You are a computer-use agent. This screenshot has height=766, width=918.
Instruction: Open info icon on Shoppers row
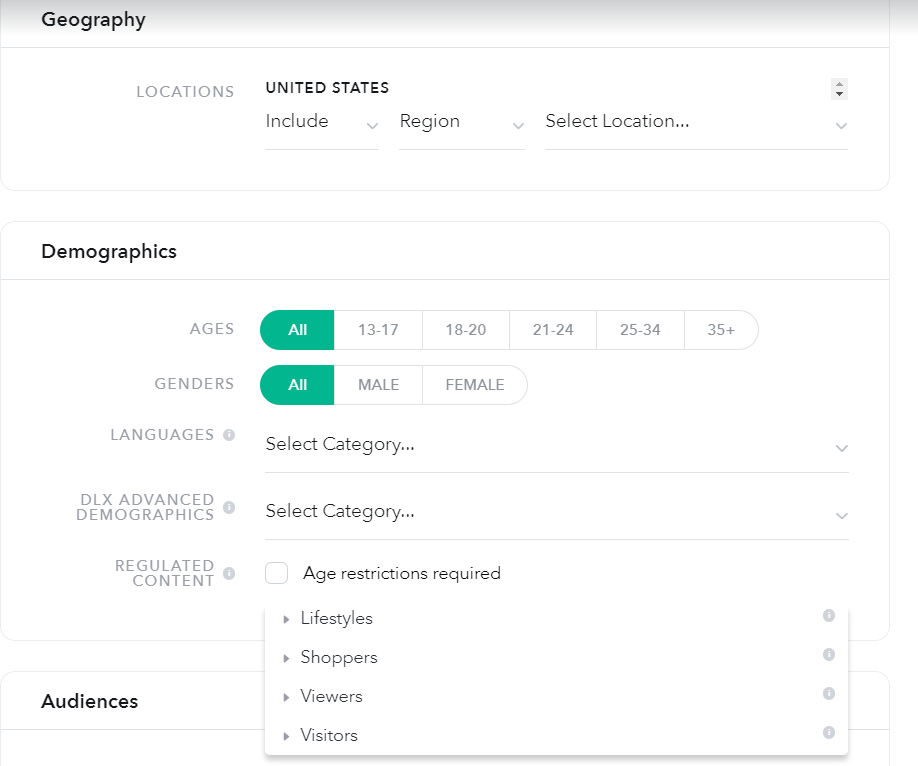(x=828, y=654)
